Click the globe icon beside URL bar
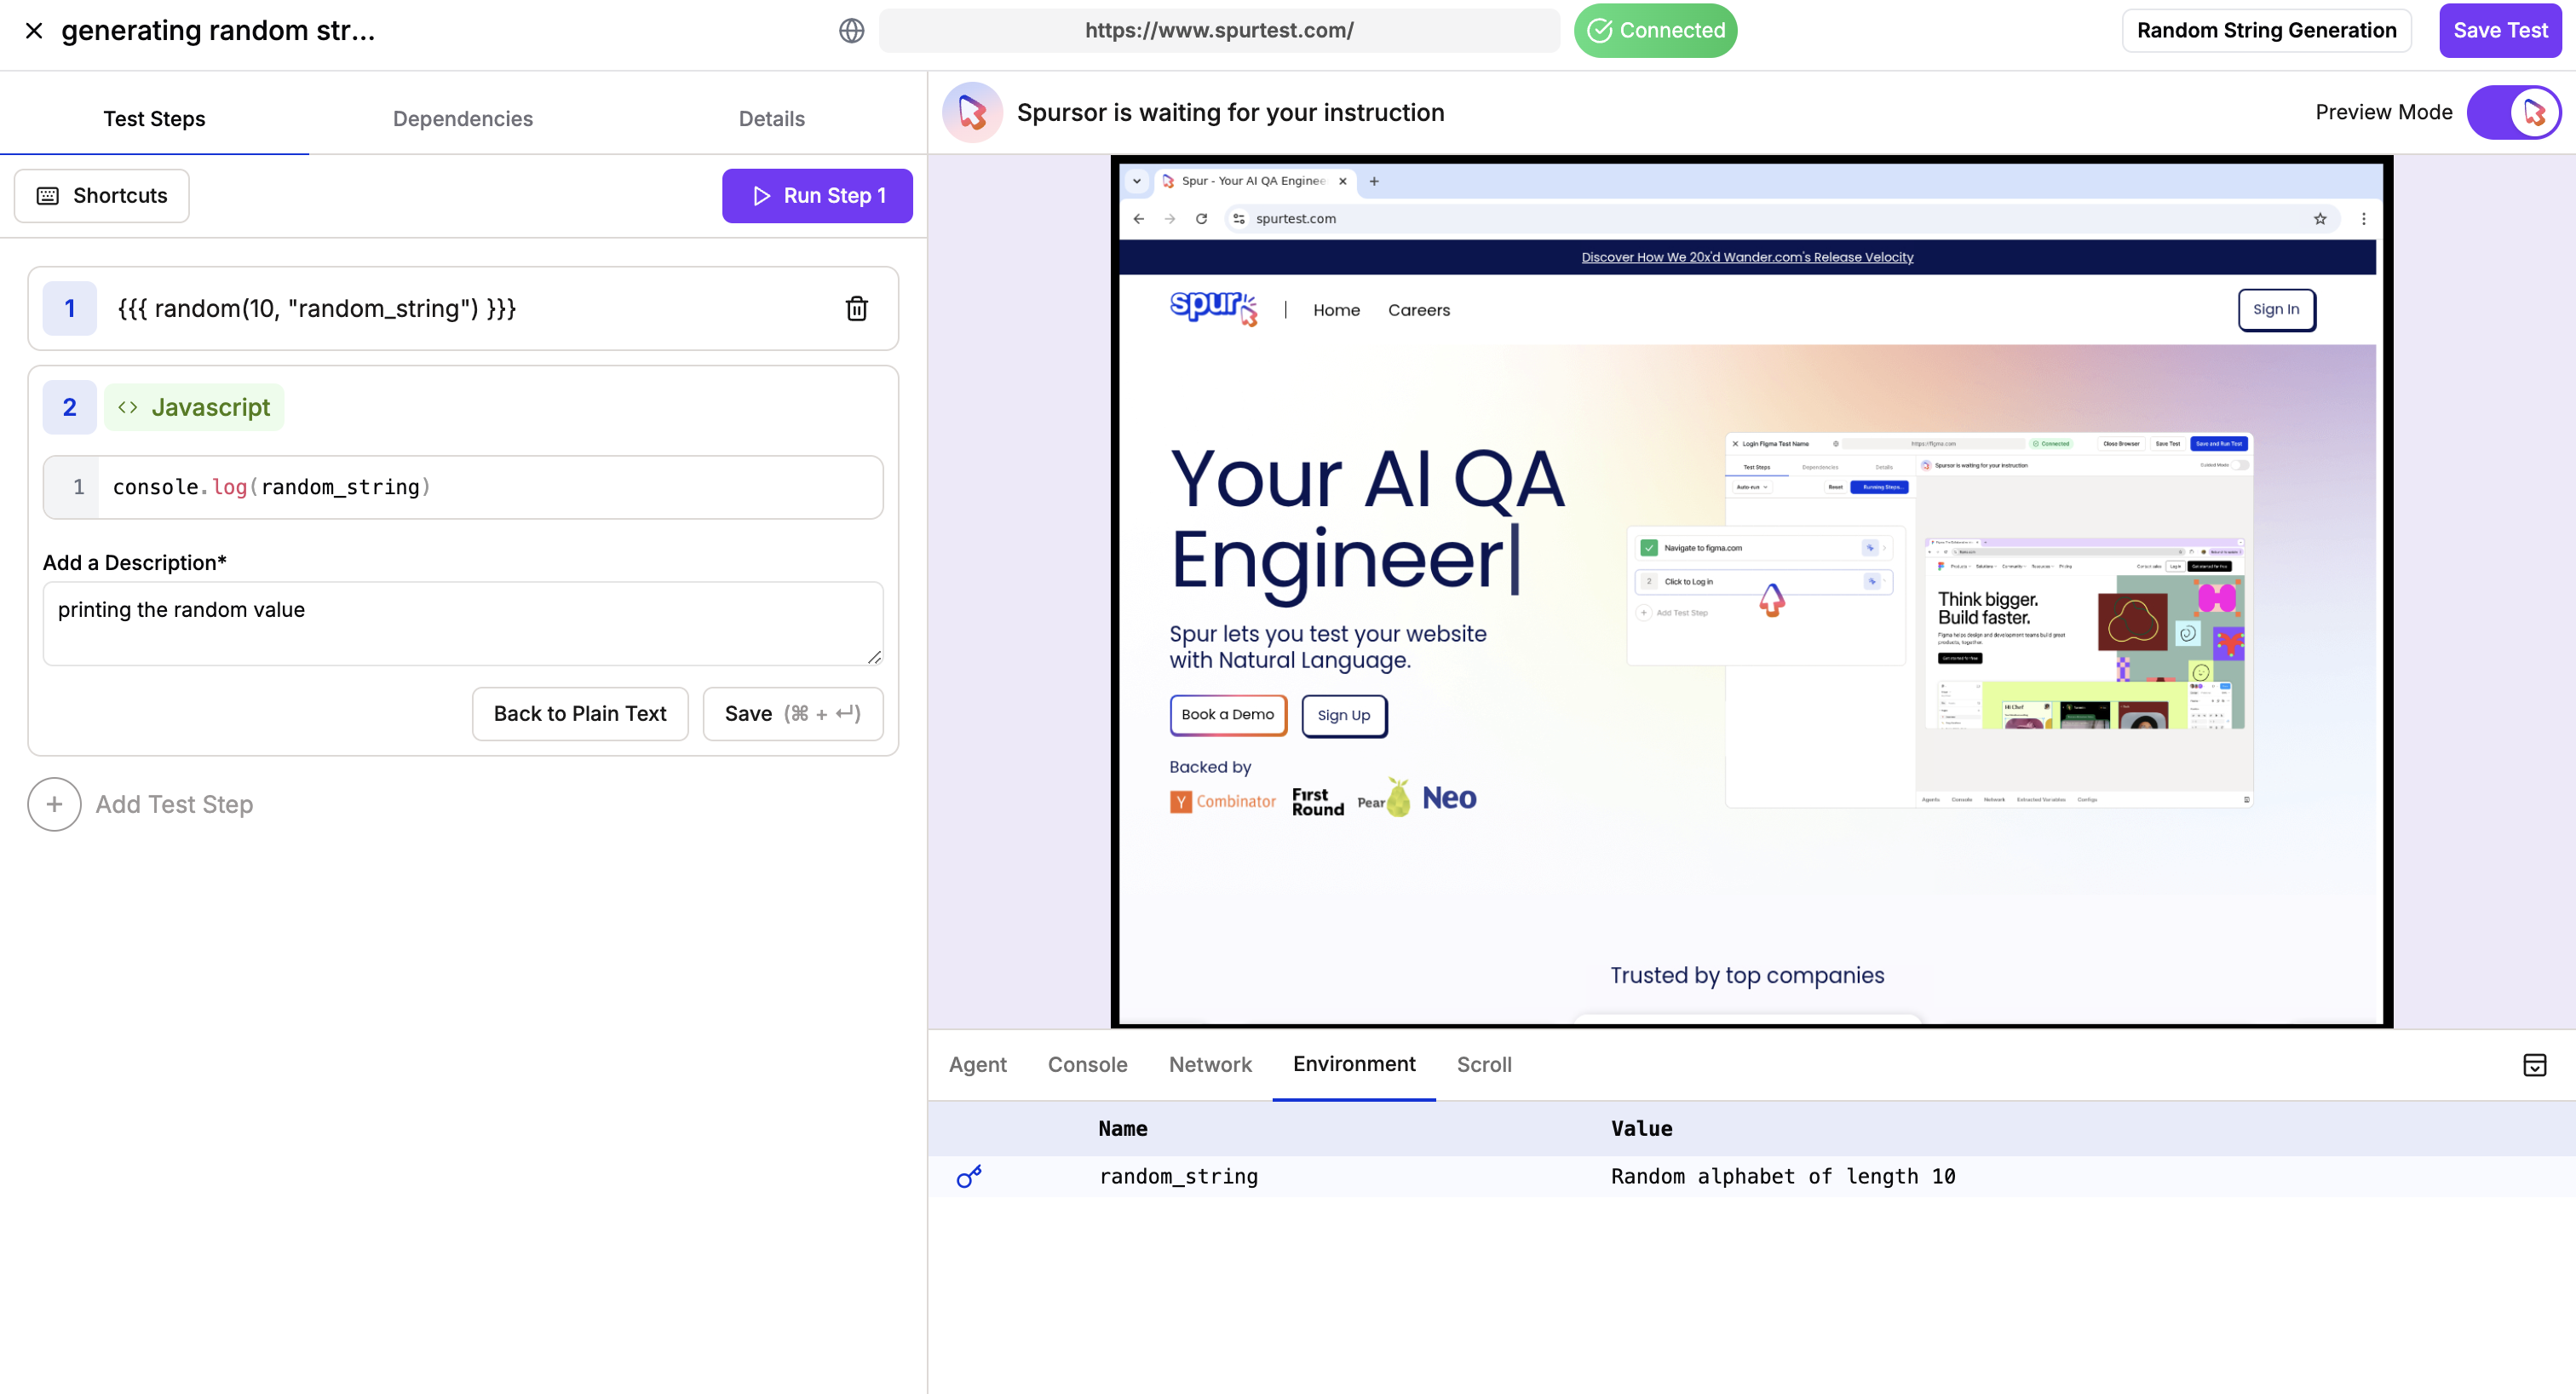Image resolution: width=2576 pixels, height=1394 pixels. coord(851,31)
